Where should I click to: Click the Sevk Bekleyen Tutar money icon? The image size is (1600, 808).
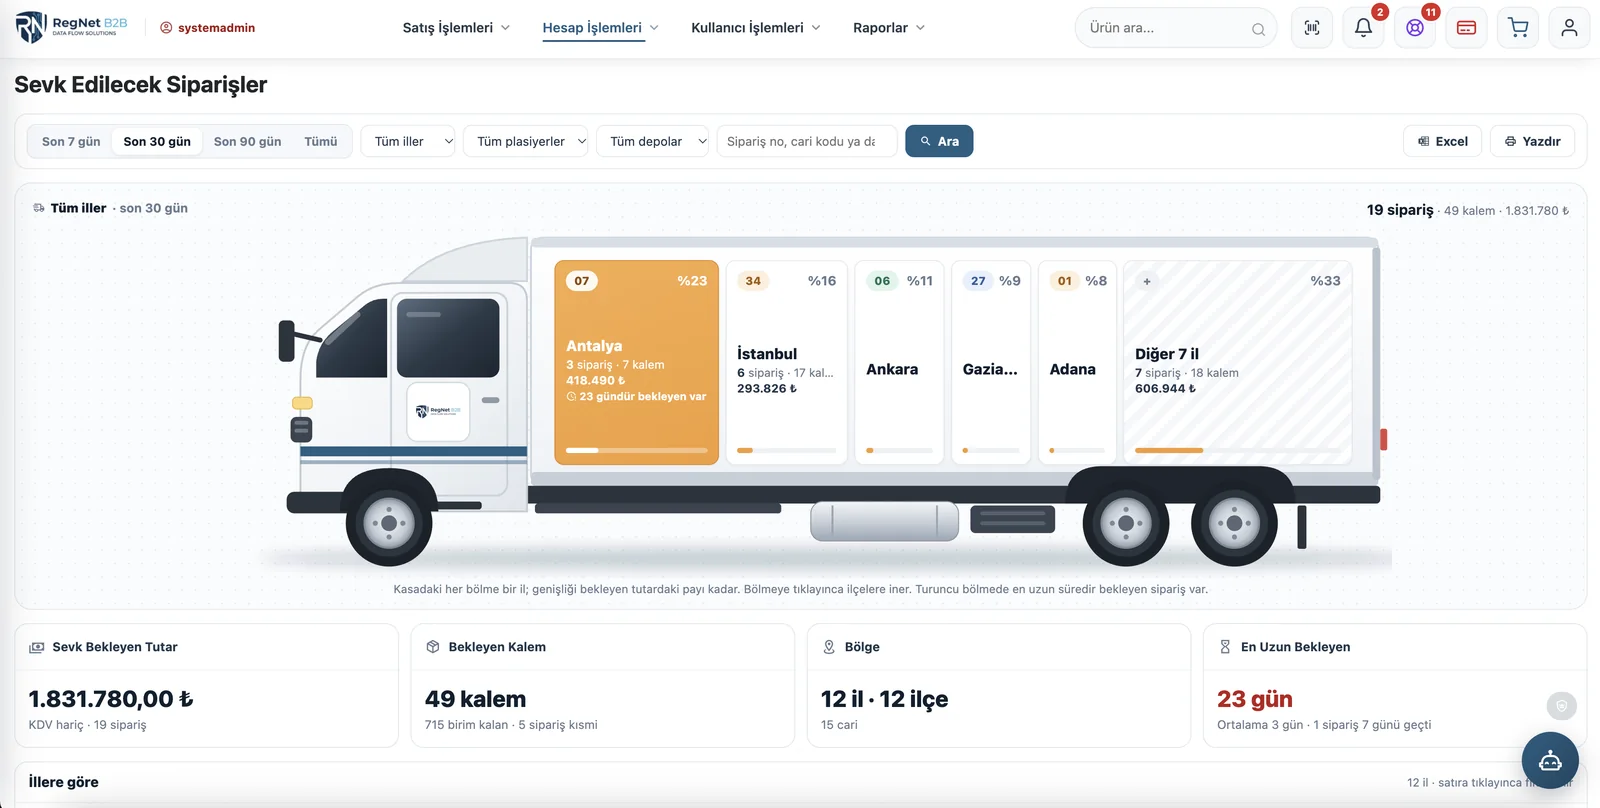(x=37, y=647)
